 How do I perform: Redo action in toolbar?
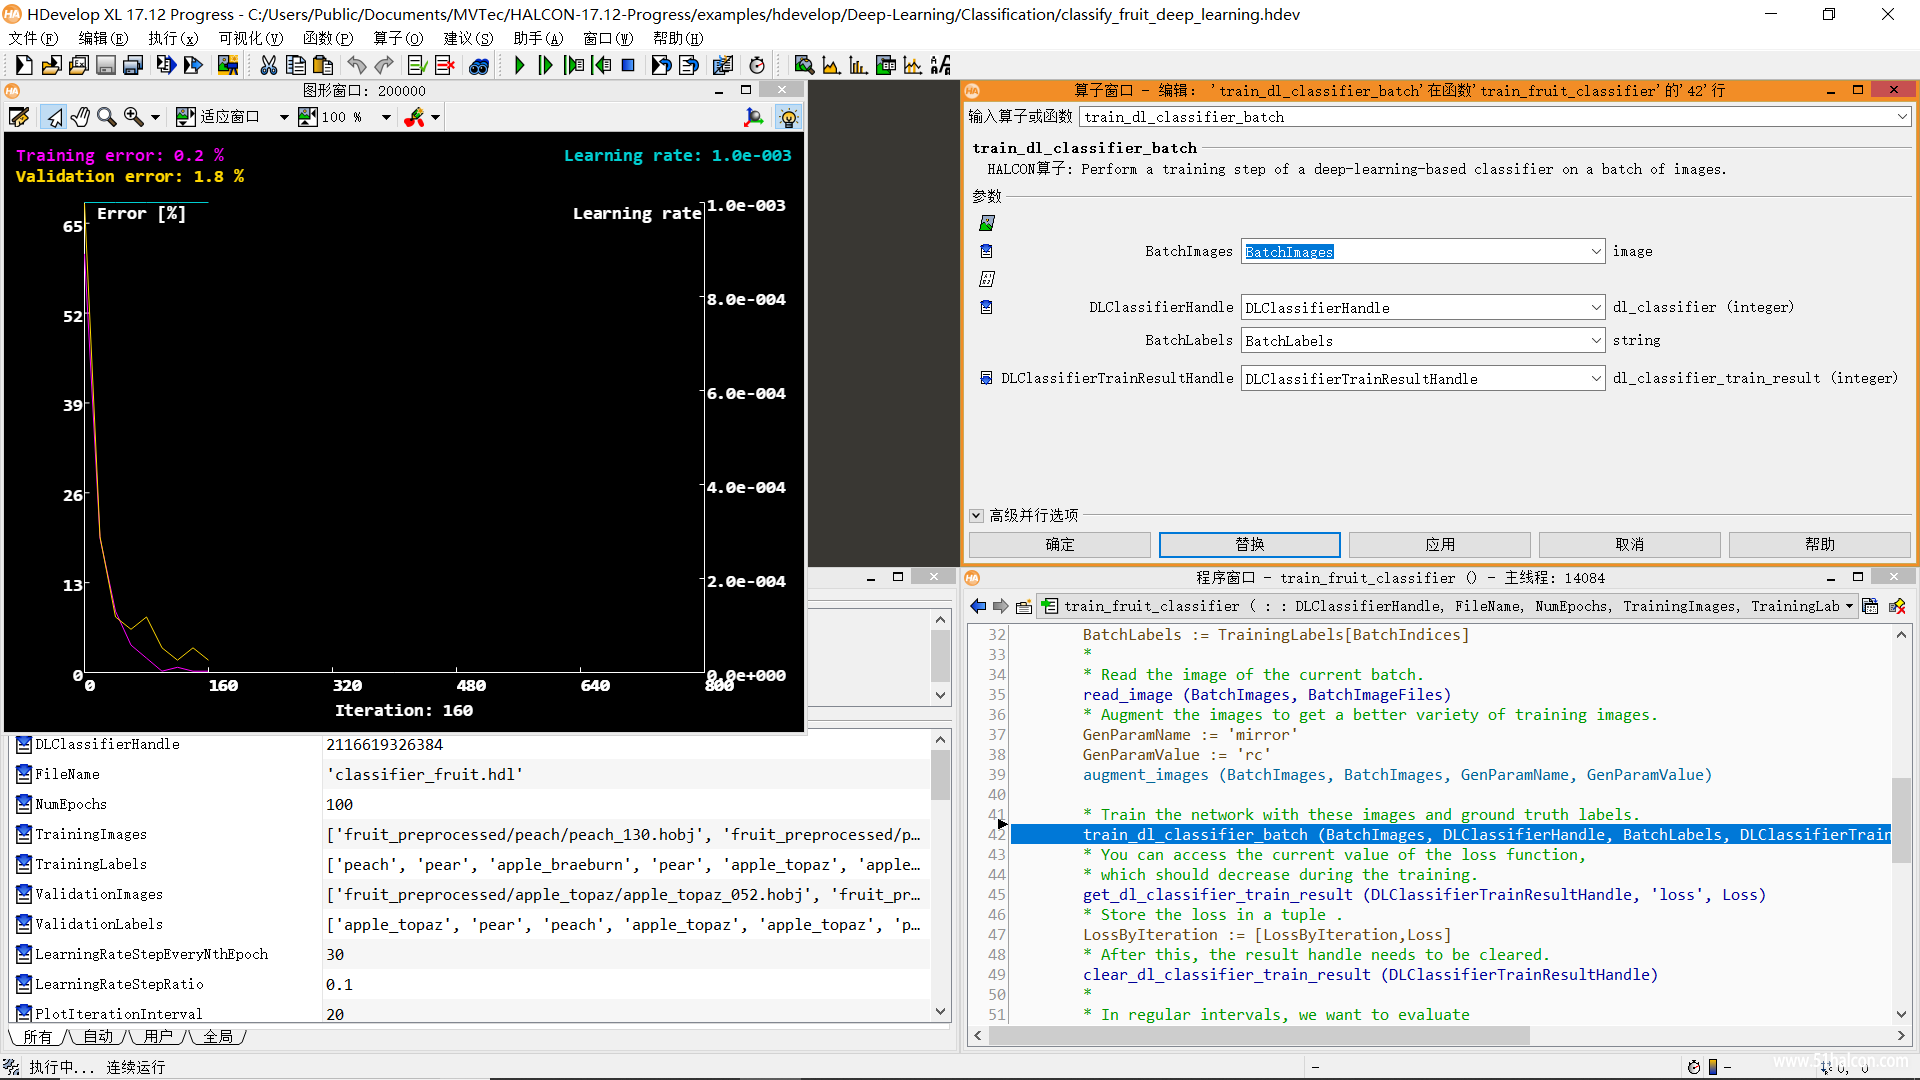point(384,65)
